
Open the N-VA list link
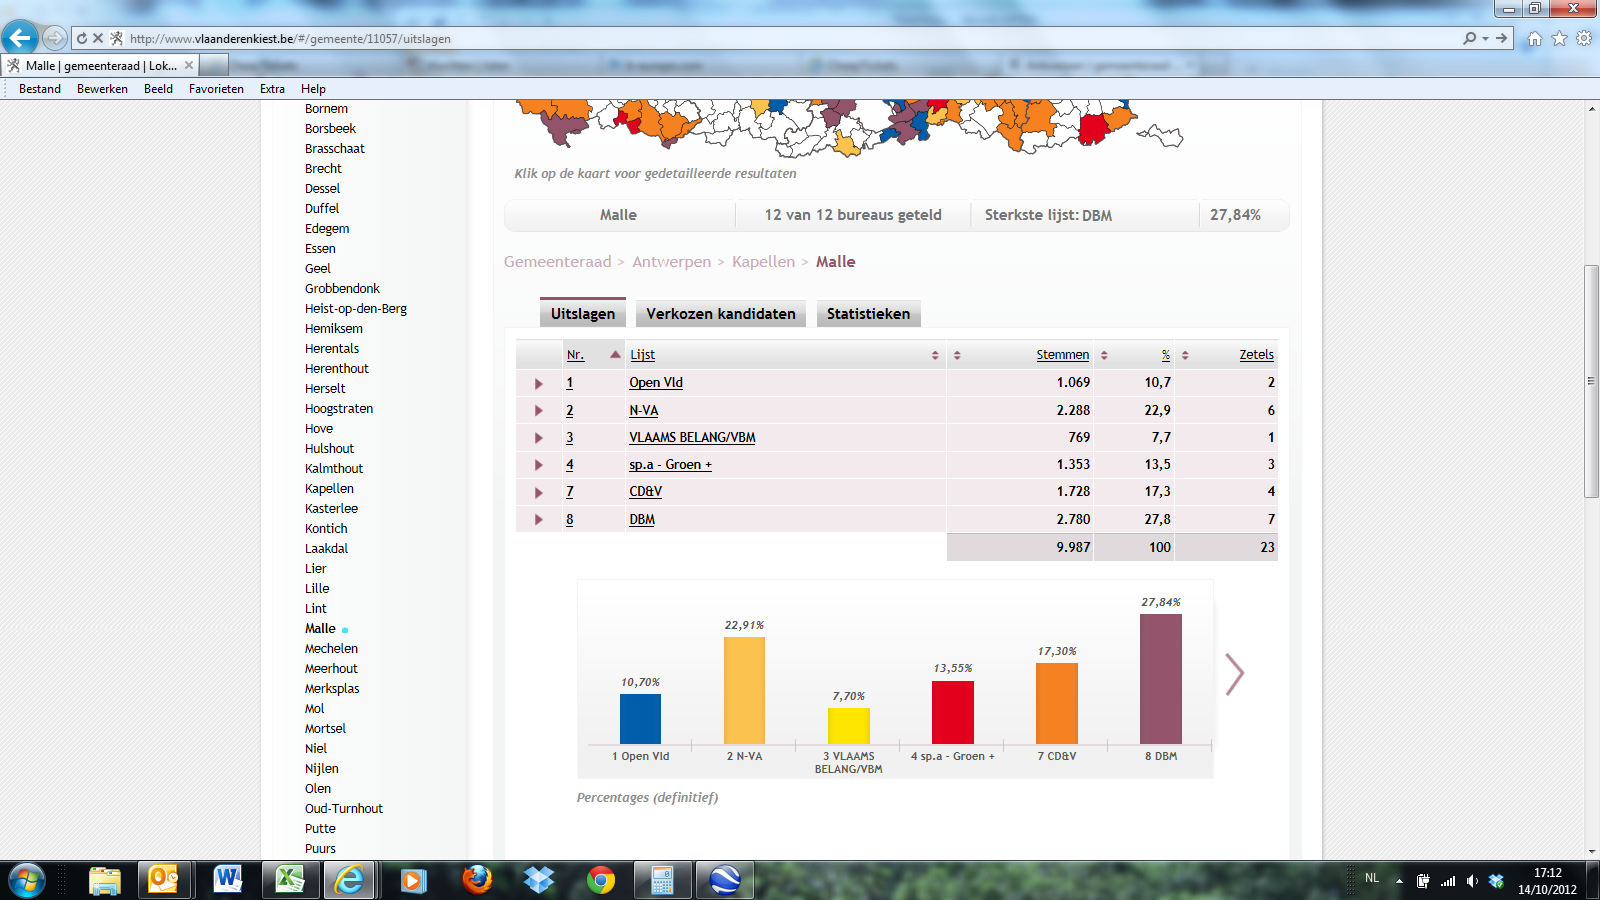(x=644, y=411)
